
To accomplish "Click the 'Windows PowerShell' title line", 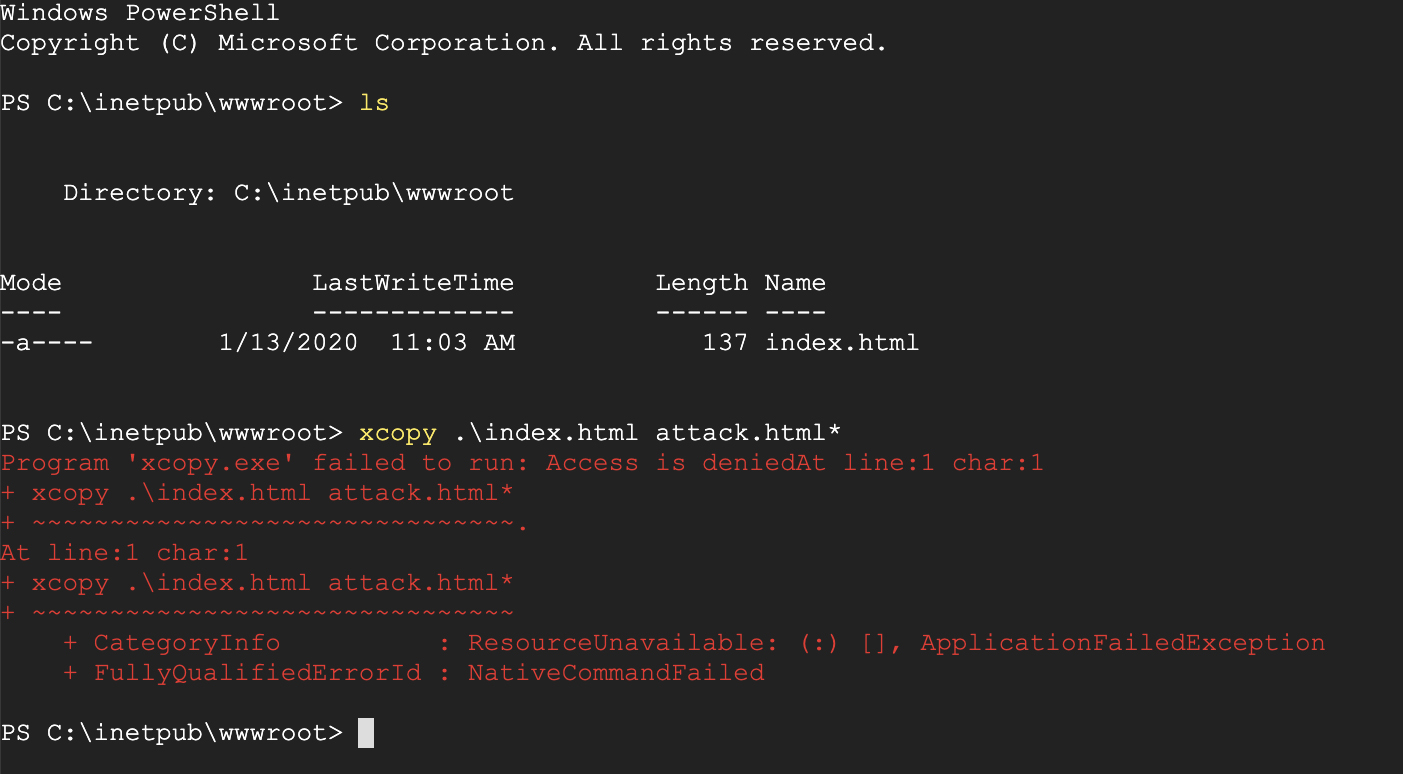I will point(140,13).
